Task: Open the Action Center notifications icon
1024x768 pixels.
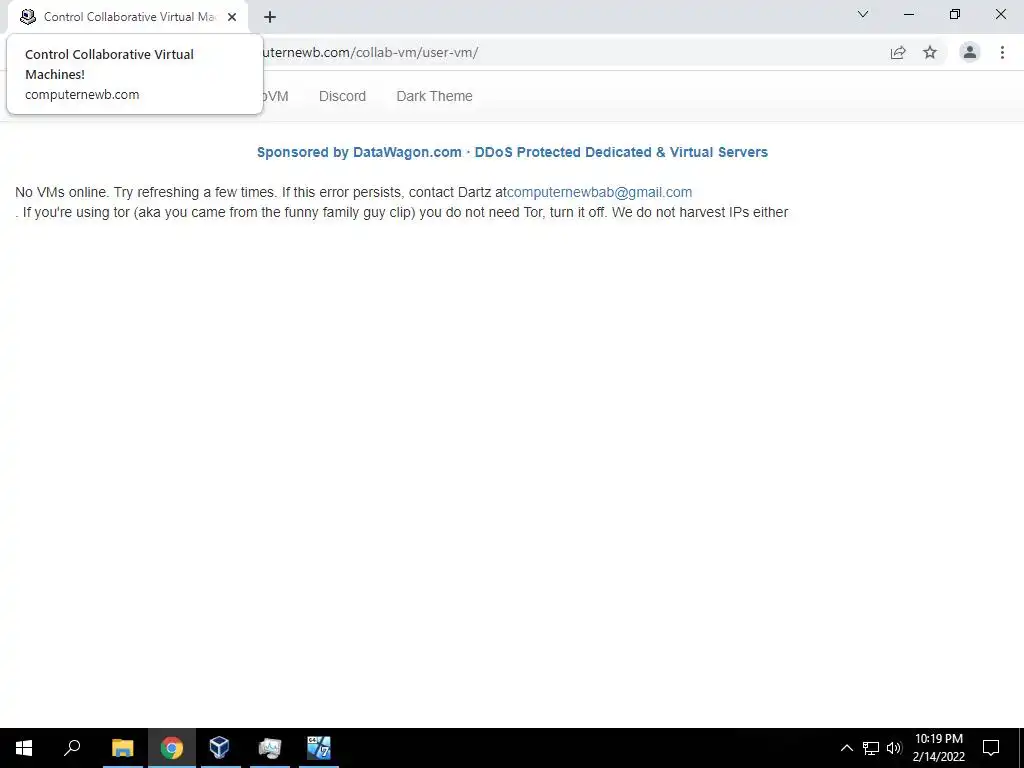Action: [991, 748]
